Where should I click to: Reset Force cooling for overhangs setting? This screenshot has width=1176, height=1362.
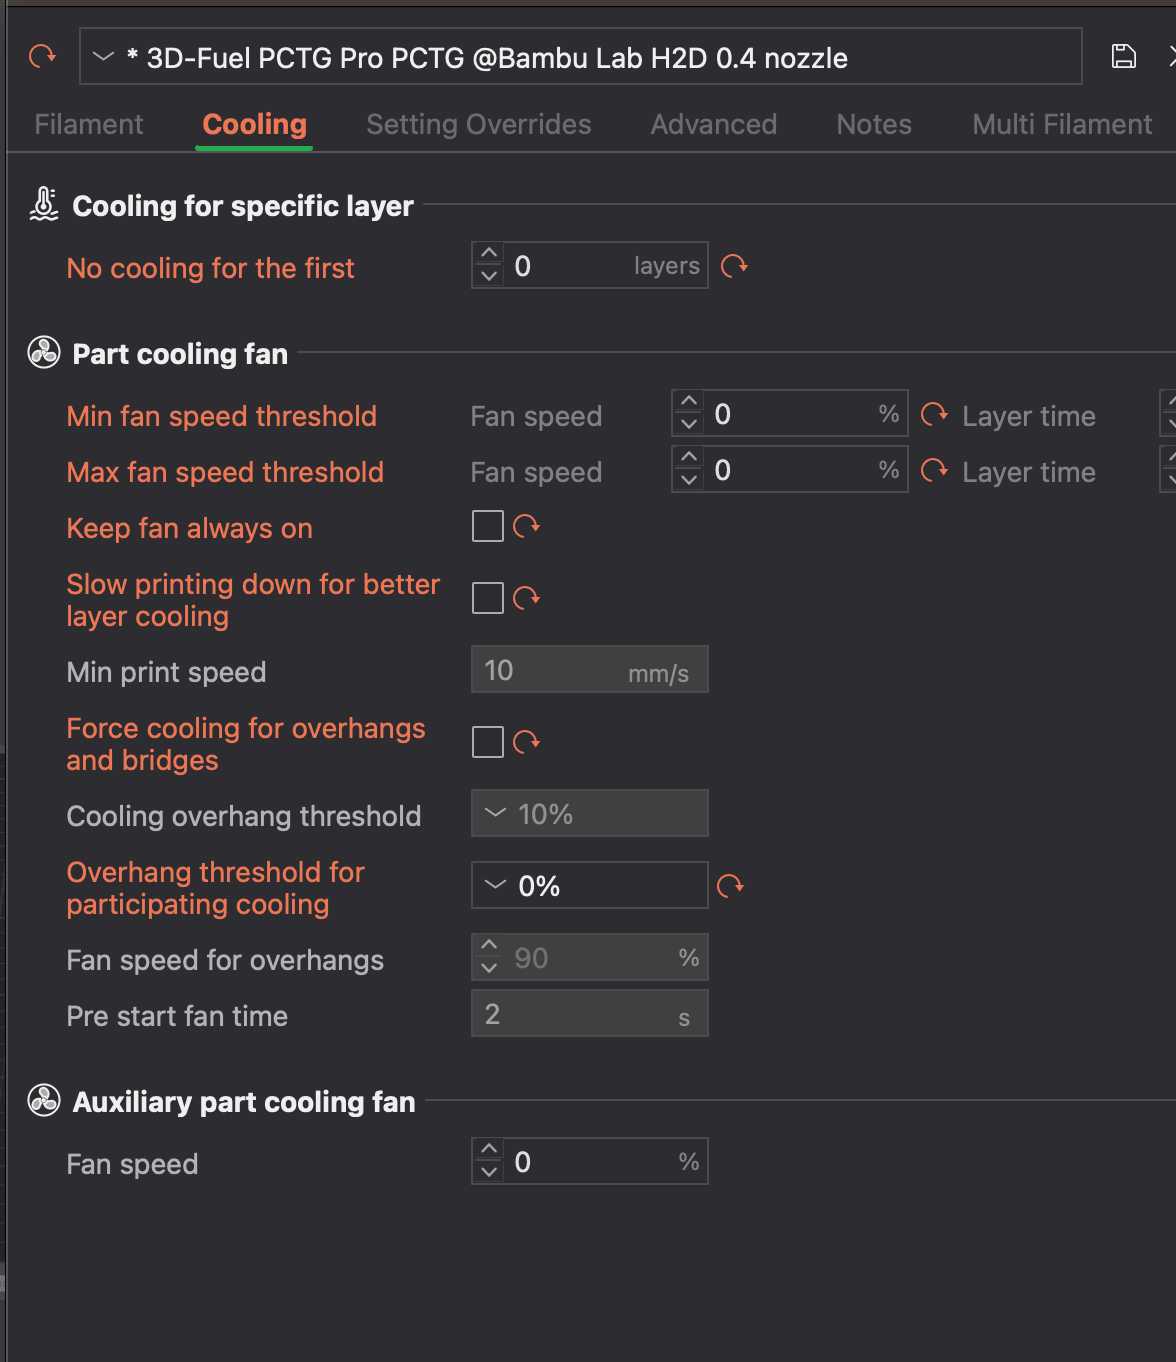(x=527, y=742)
